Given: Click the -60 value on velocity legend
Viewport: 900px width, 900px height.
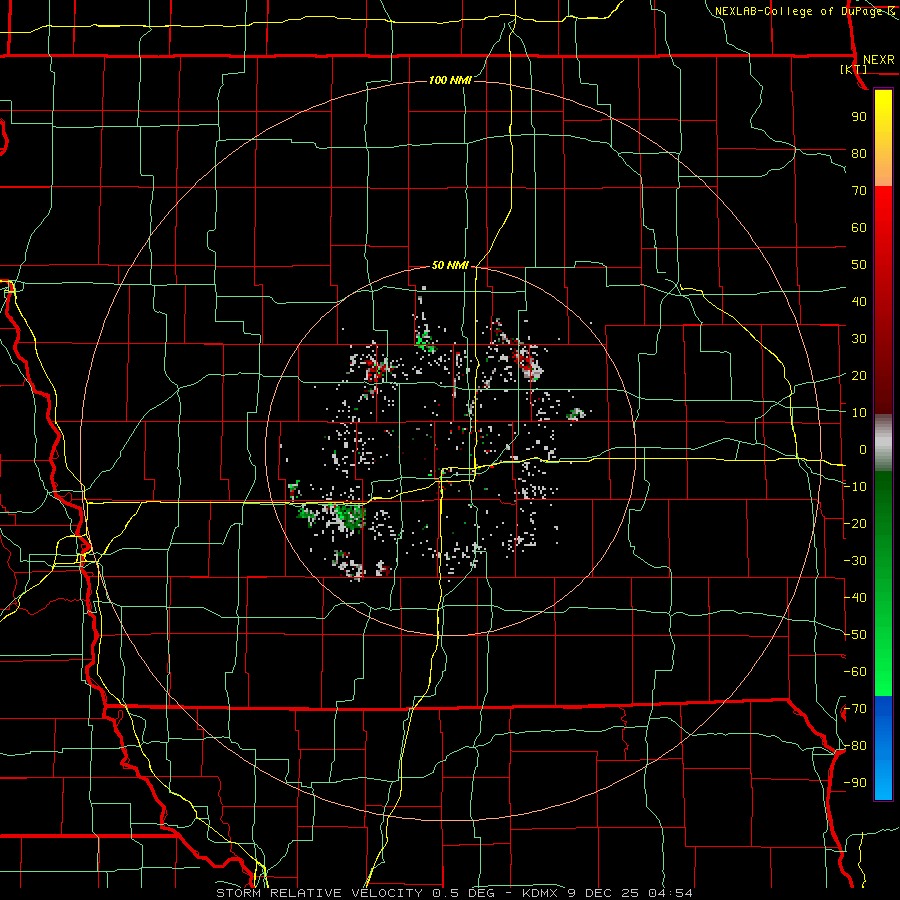Looking at the screenshot, I should [855, 672].
